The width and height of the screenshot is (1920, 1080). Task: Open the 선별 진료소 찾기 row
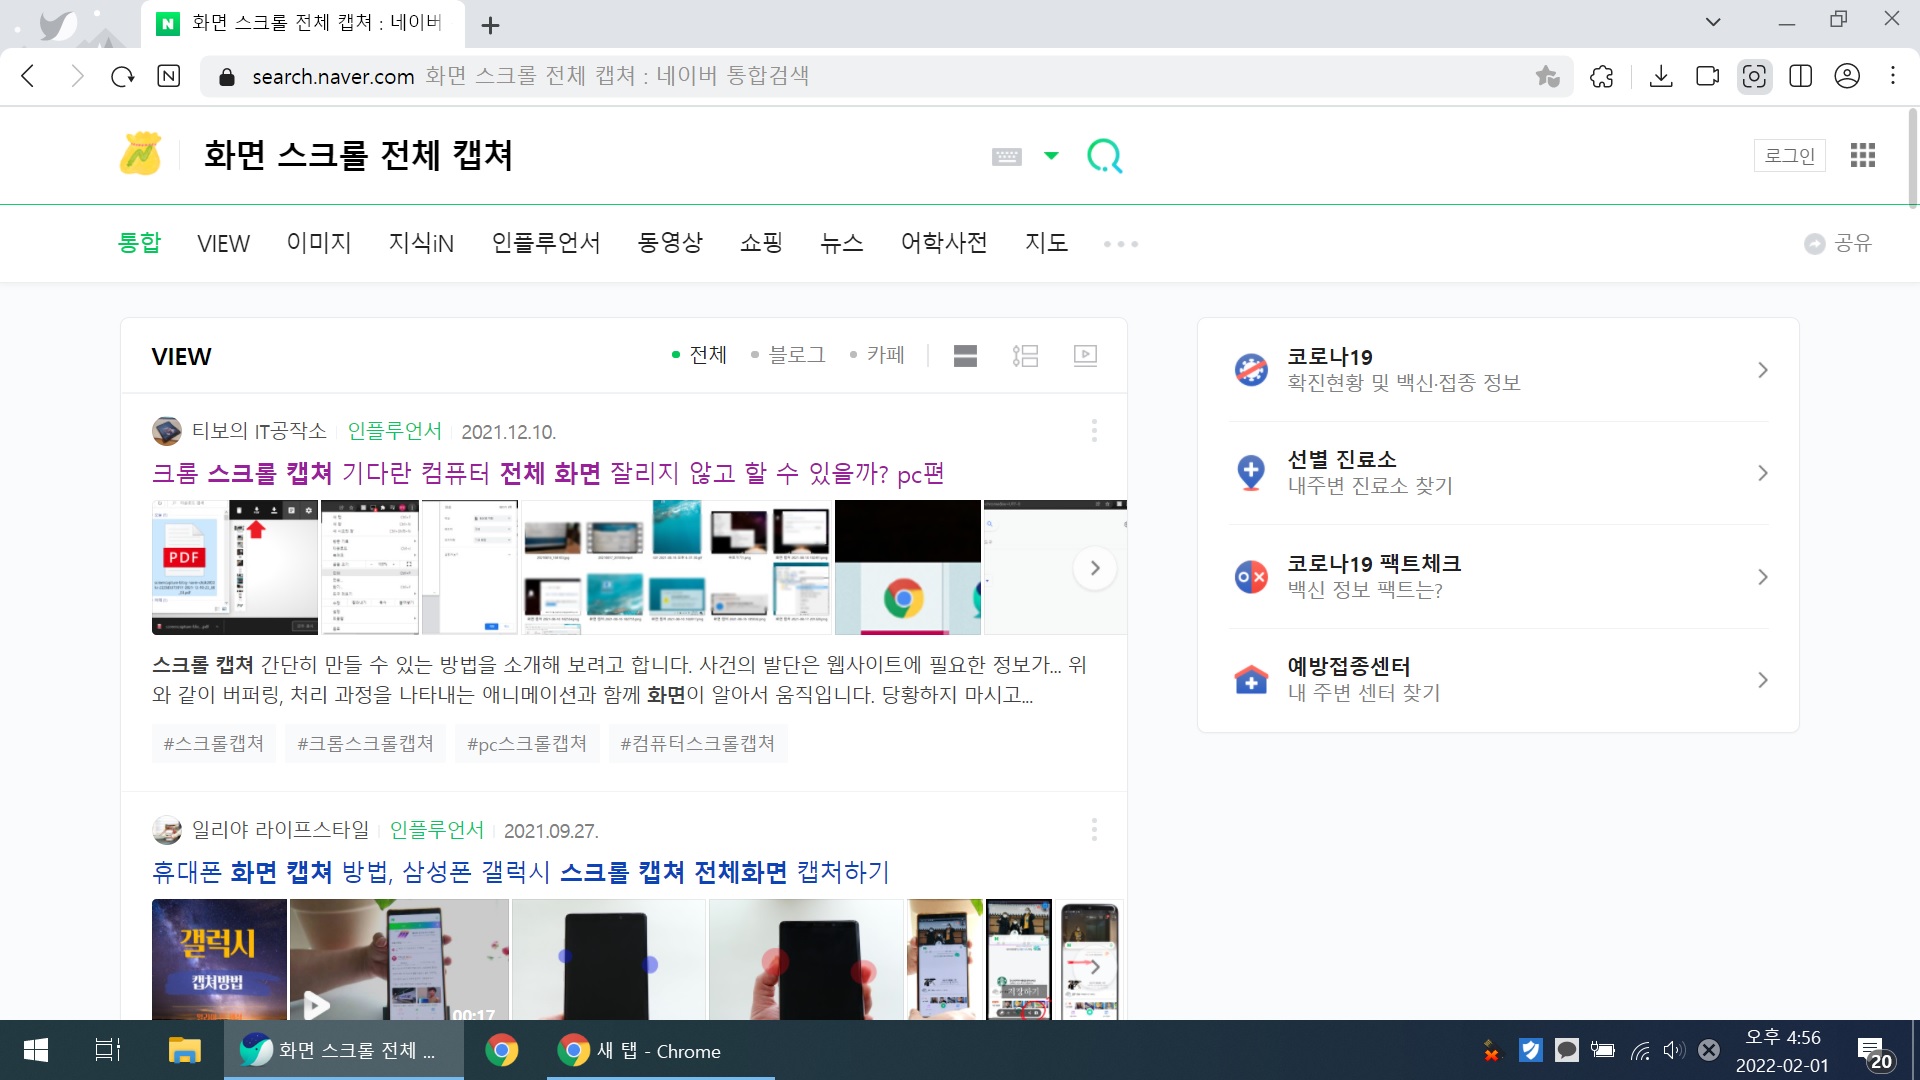pyautogui.click(x=1498, y=473)
